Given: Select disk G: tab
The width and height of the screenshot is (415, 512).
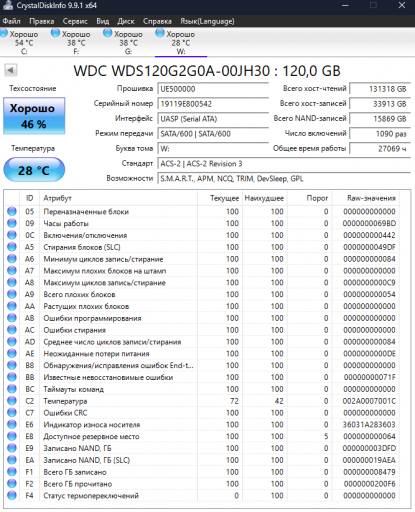Looking at the screenshot, I should pos(128,43).
